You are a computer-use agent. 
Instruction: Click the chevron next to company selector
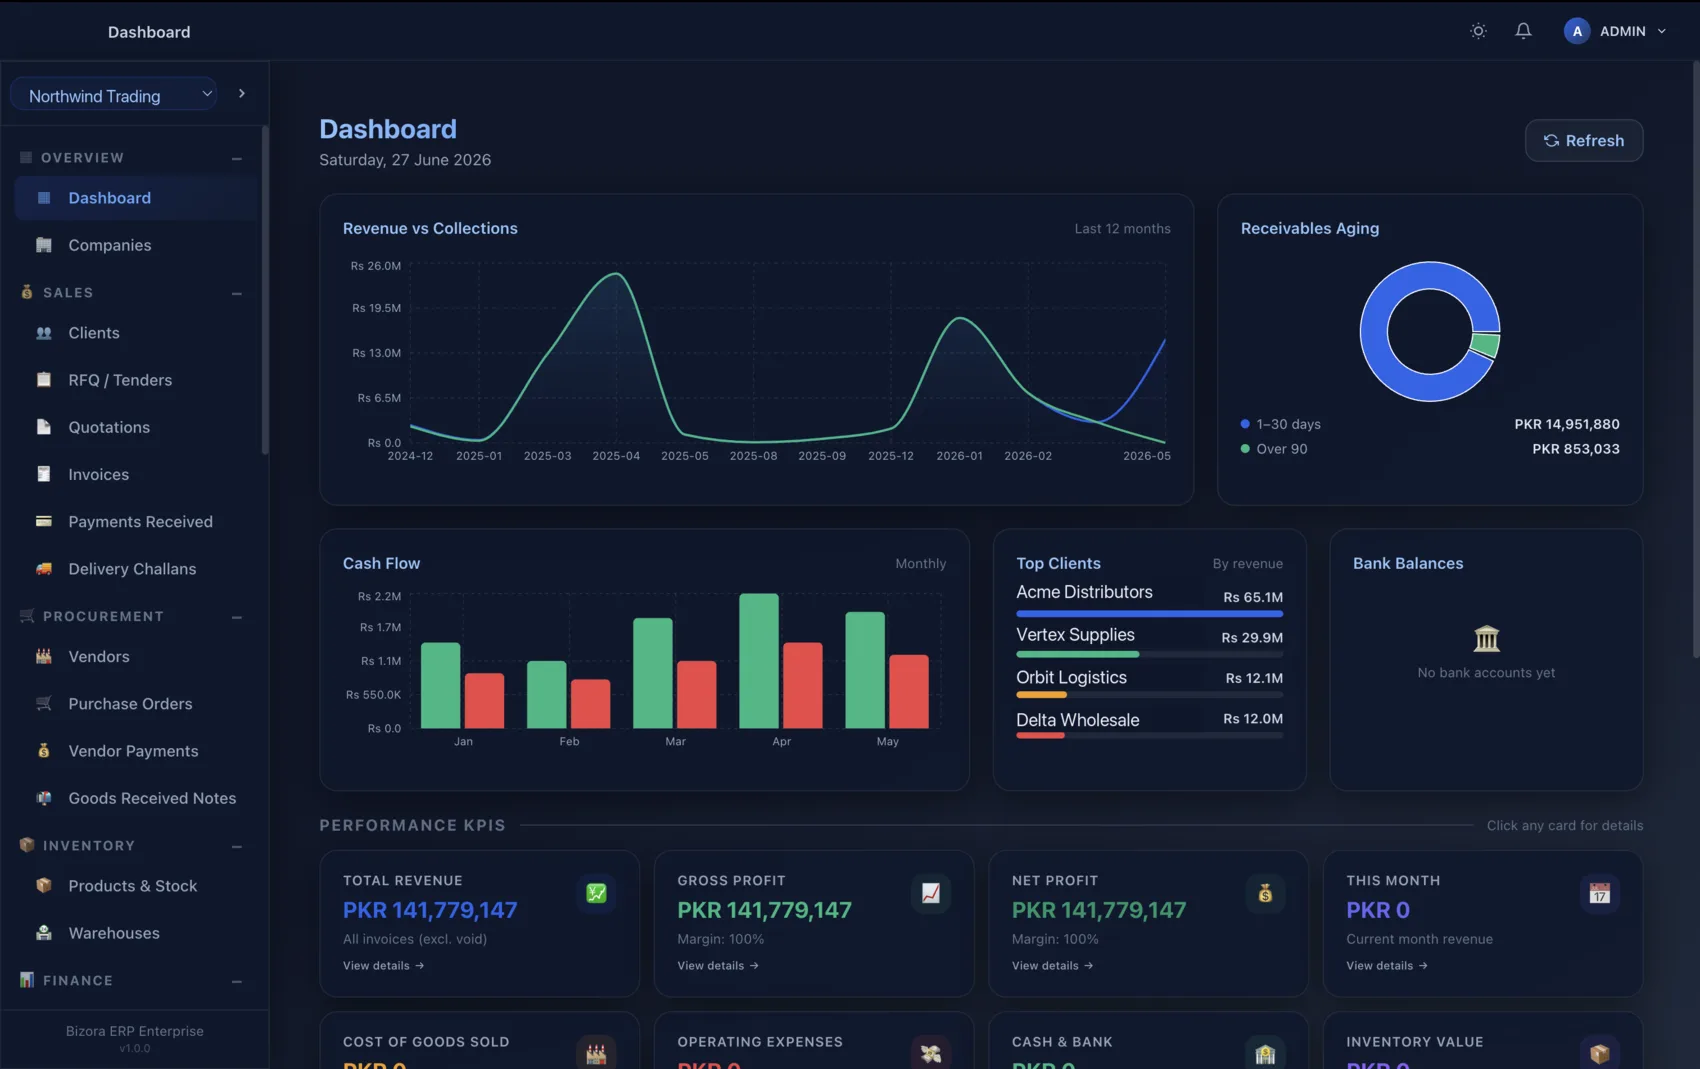point(242,94)
